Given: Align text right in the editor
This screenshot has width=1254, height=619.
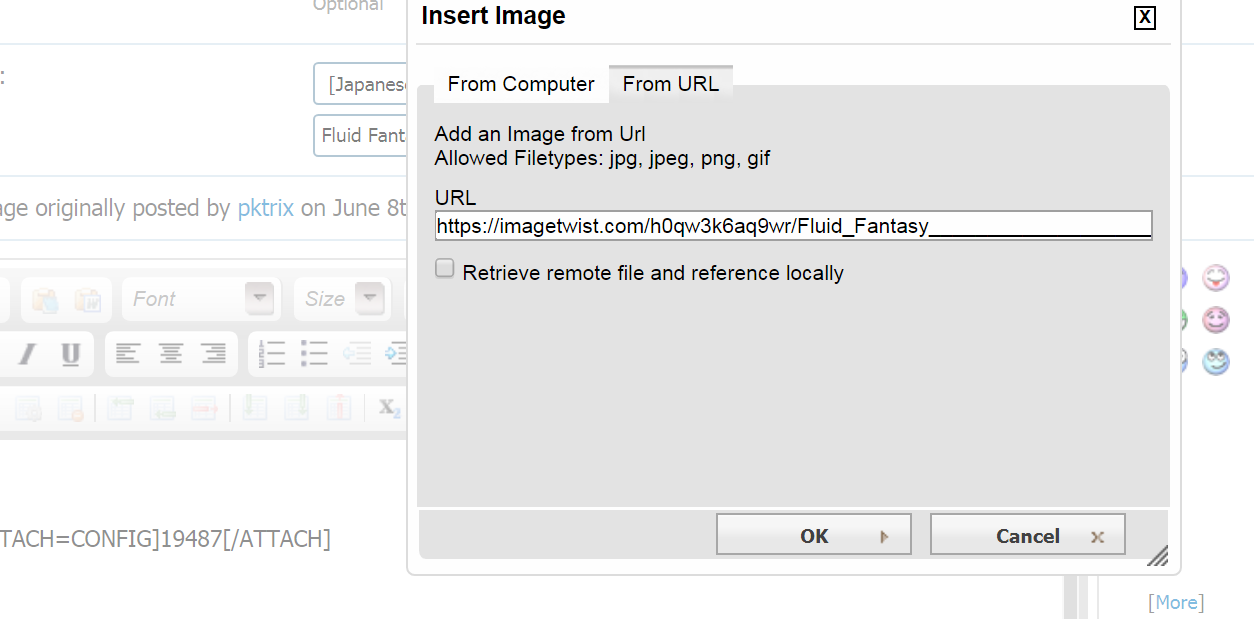Looking at the screenshot, I should 214,354.
